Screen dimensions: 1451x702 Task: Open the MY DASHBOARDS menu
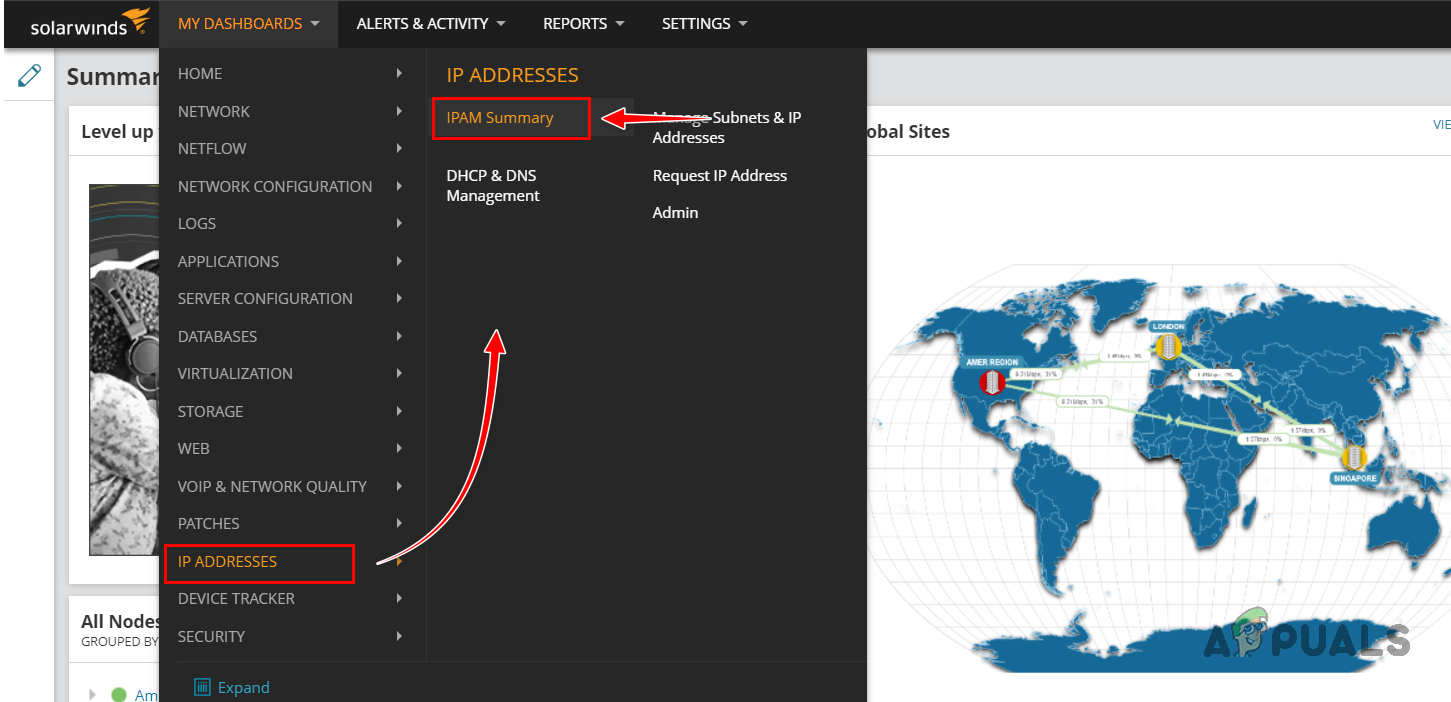click(249, 23)
